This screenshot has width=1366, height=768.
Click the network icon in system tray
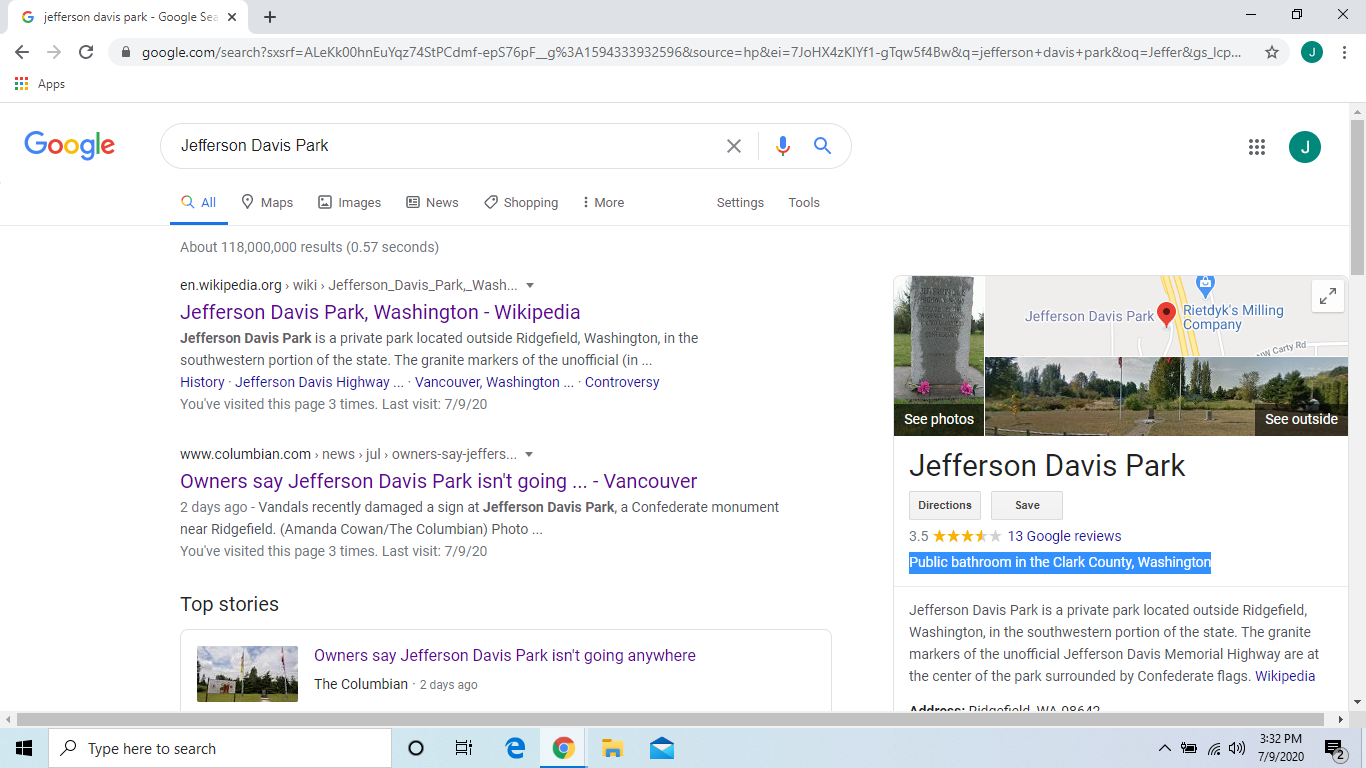[1214, 748]
